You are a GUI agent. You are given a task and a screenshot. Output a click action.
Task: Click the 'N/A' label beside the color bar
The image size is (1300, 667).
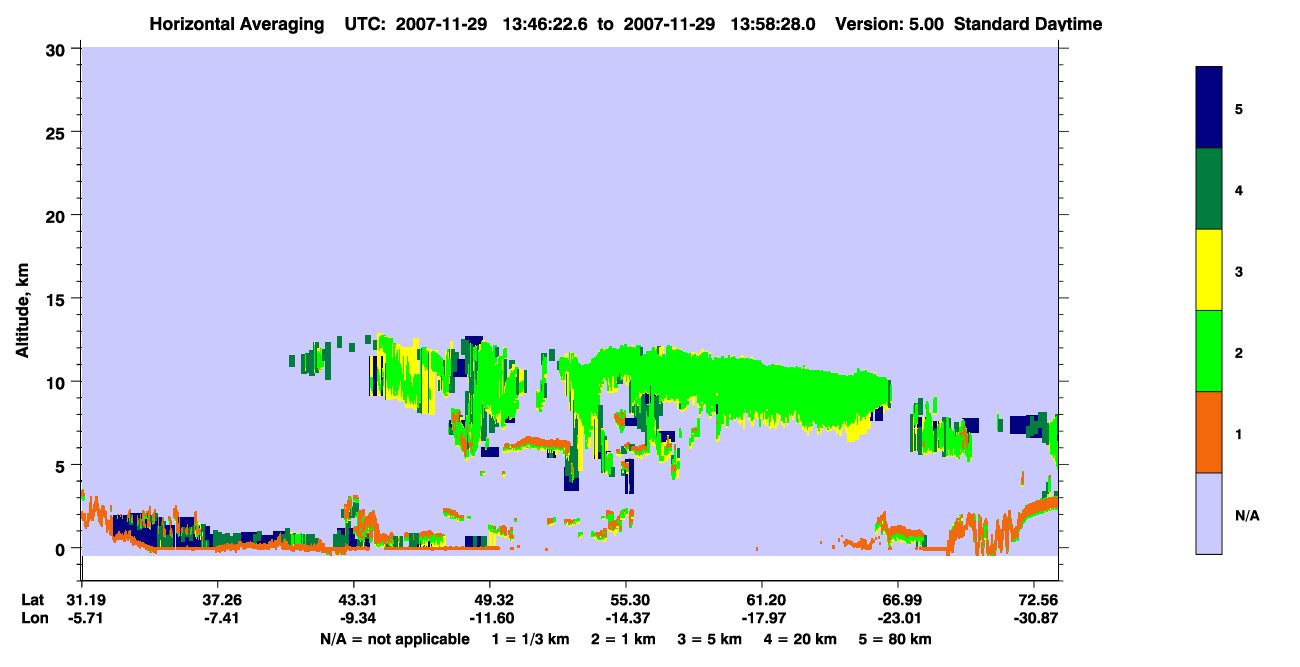click(1247, 516)
